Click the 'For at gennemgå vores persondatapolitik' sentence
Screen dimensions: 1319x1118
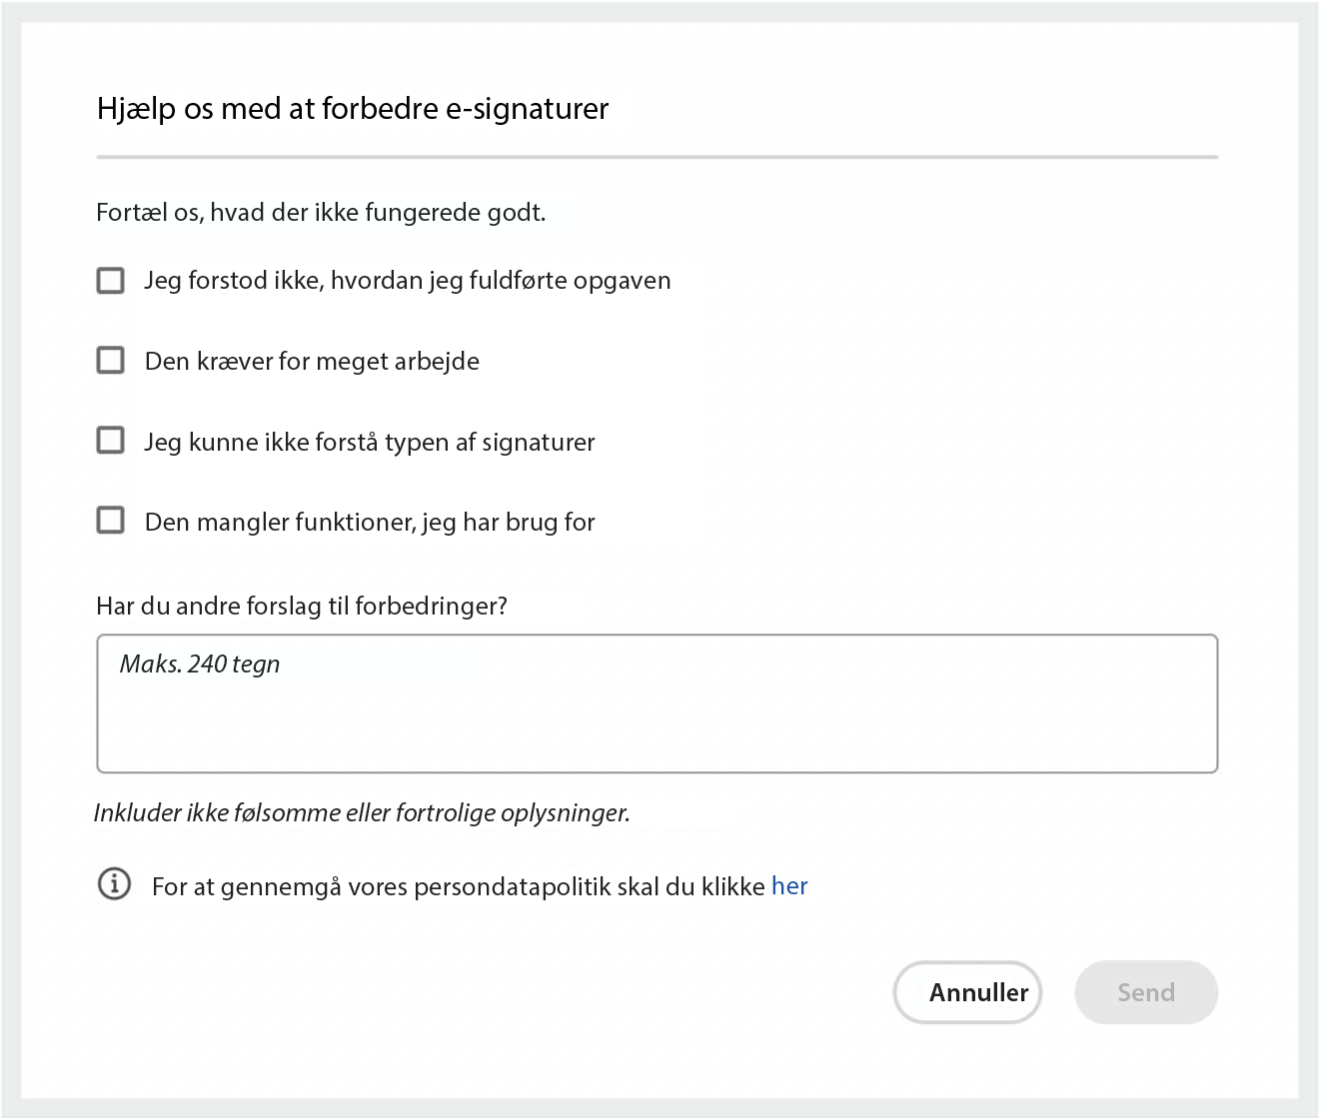click(458, 887)
